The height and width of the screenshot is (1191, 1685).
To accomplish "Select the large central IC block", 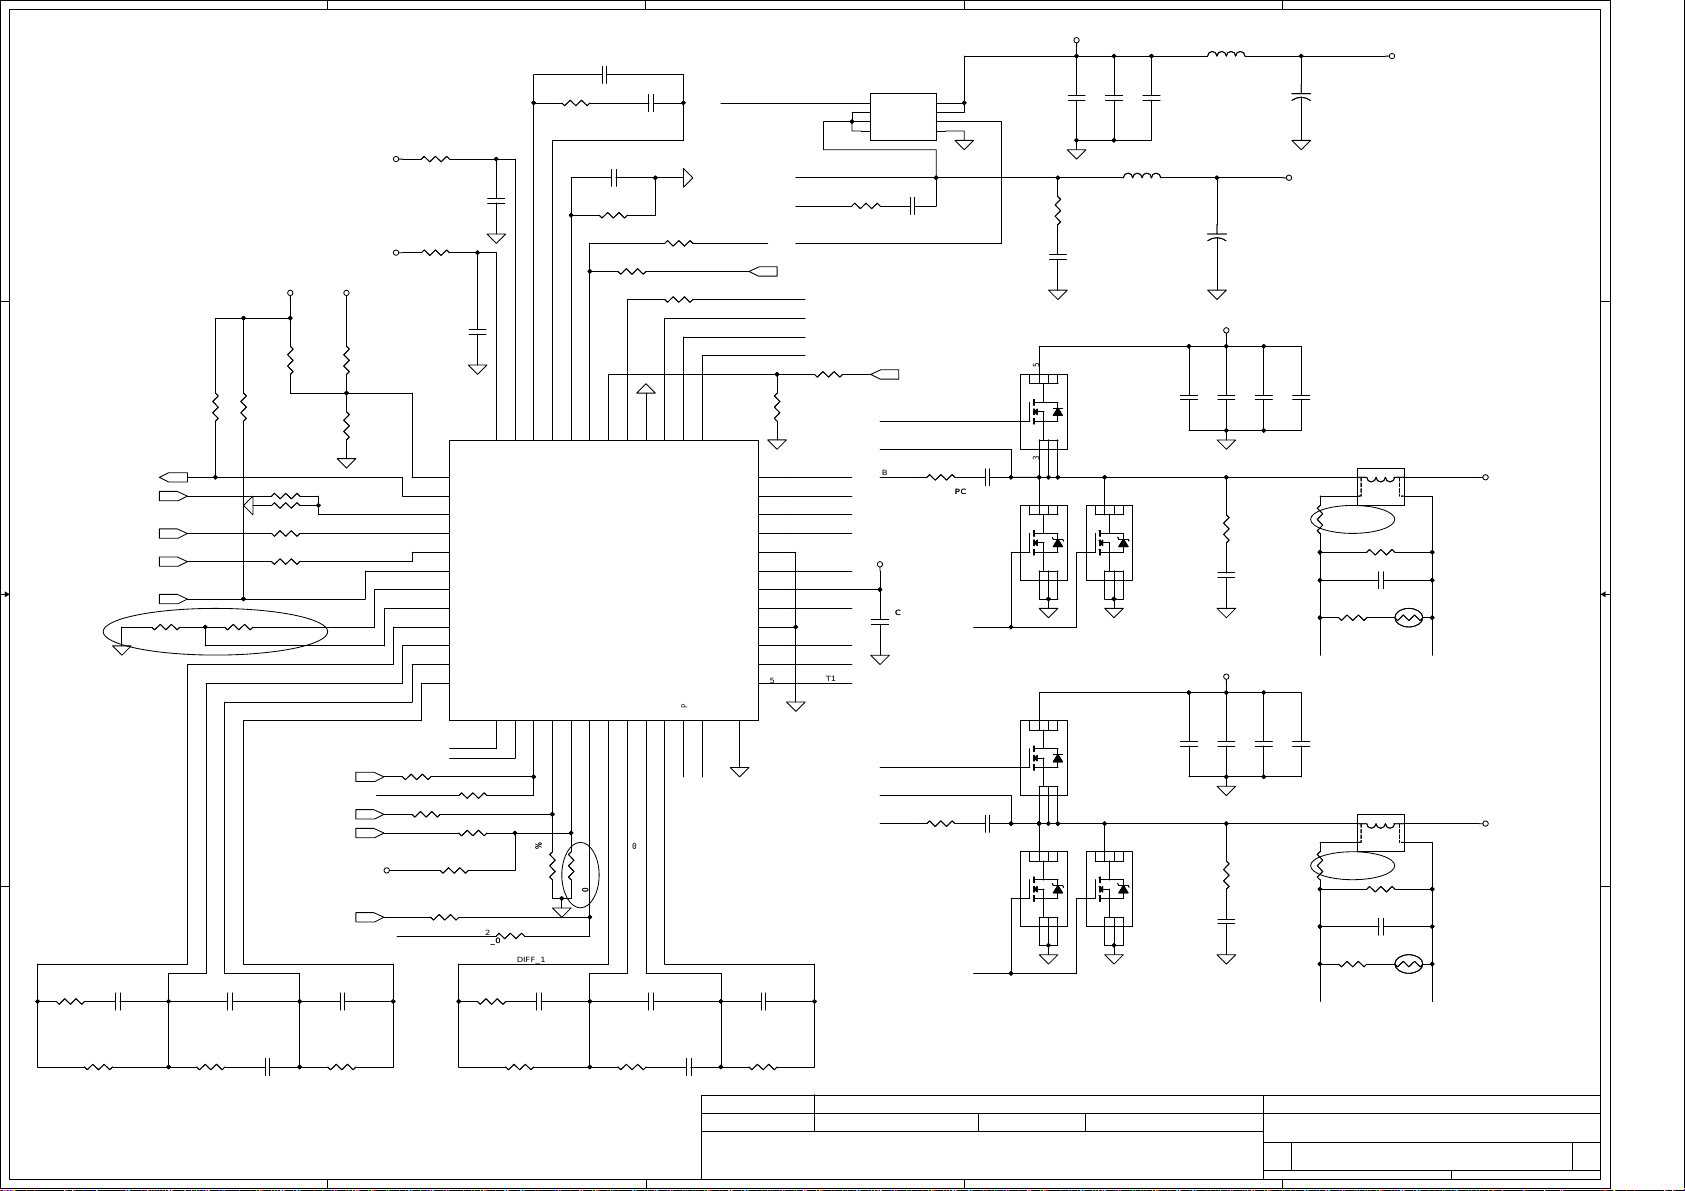I will (604, 580).
